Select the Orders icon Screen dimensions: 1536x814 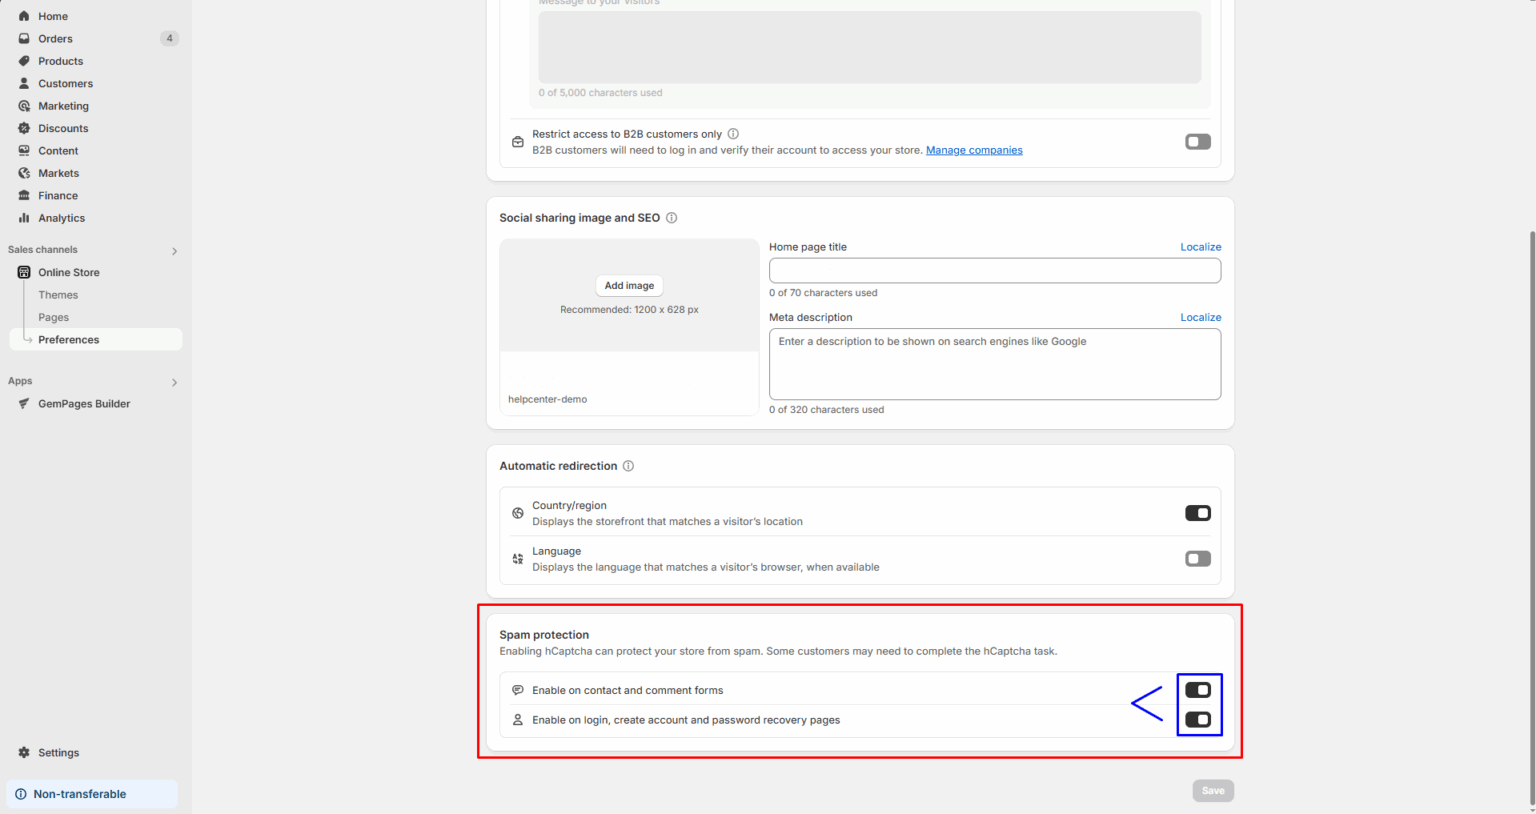point(25,38)
